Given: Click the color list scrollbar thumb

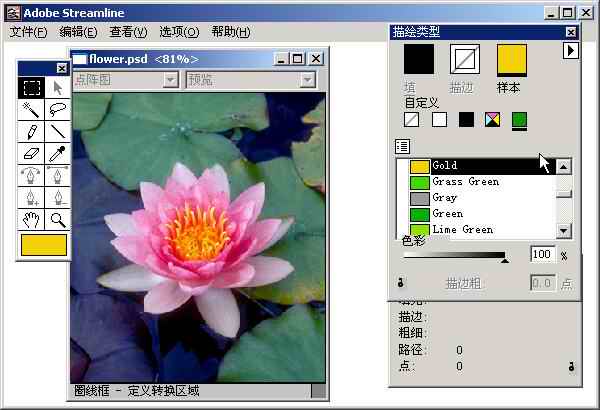Looking at the screenshot, I should [x=564, y=194].
